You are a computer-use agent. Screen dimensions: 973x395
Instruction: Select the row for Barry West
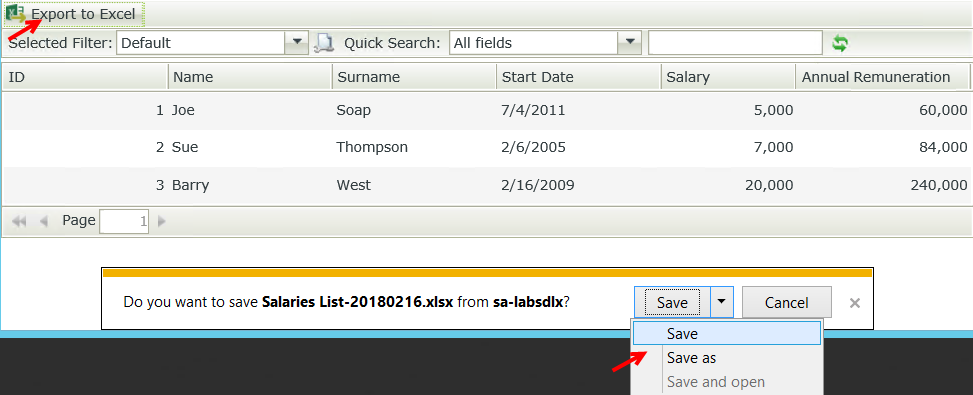pos(486,185)
